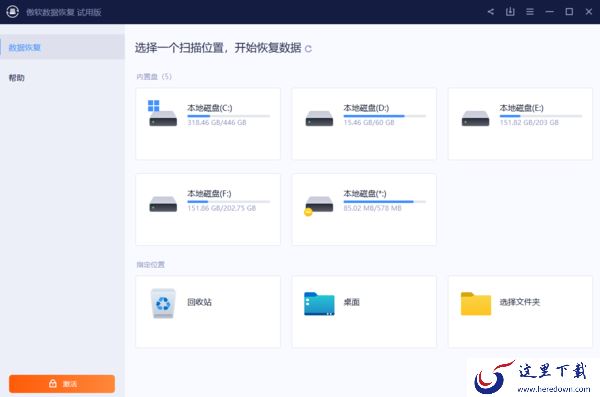Click the app logo in title bar
Viewport: 600px width, 397px height.
point(13,11)
